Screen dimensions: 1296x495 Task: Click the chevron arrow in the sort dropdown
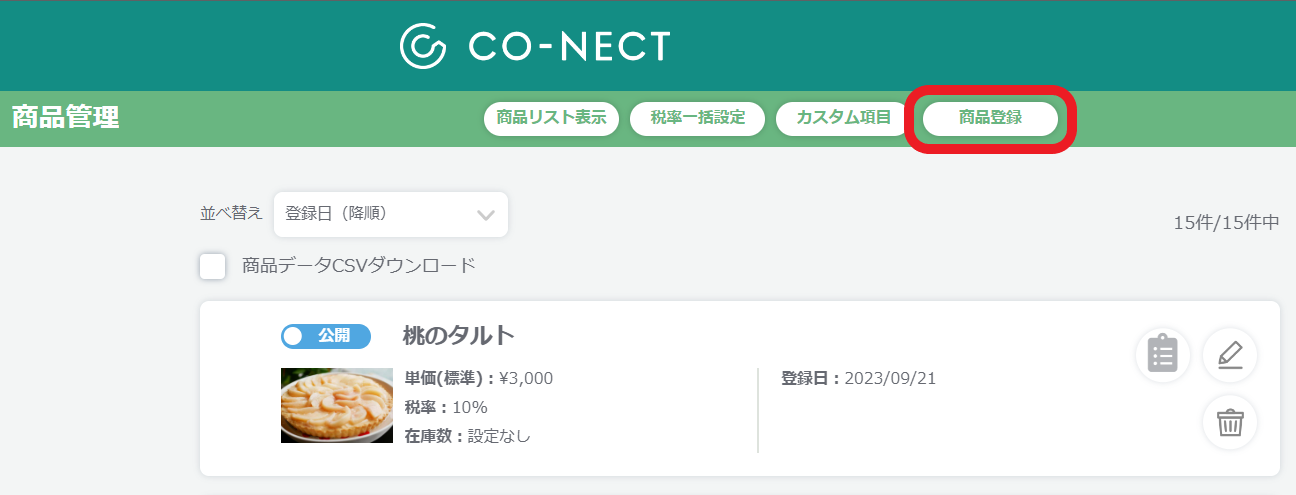coord(486,215)
